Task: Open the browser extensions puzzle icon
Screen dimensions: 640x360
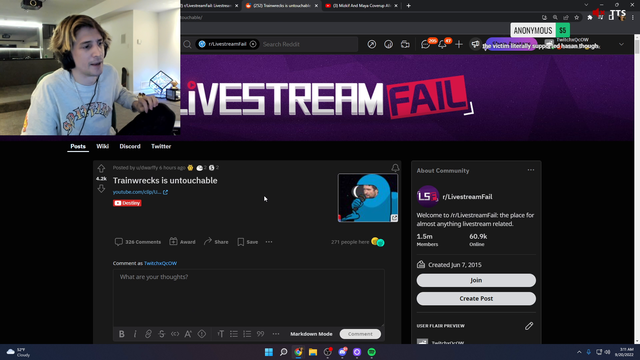Action: (589, 18)
